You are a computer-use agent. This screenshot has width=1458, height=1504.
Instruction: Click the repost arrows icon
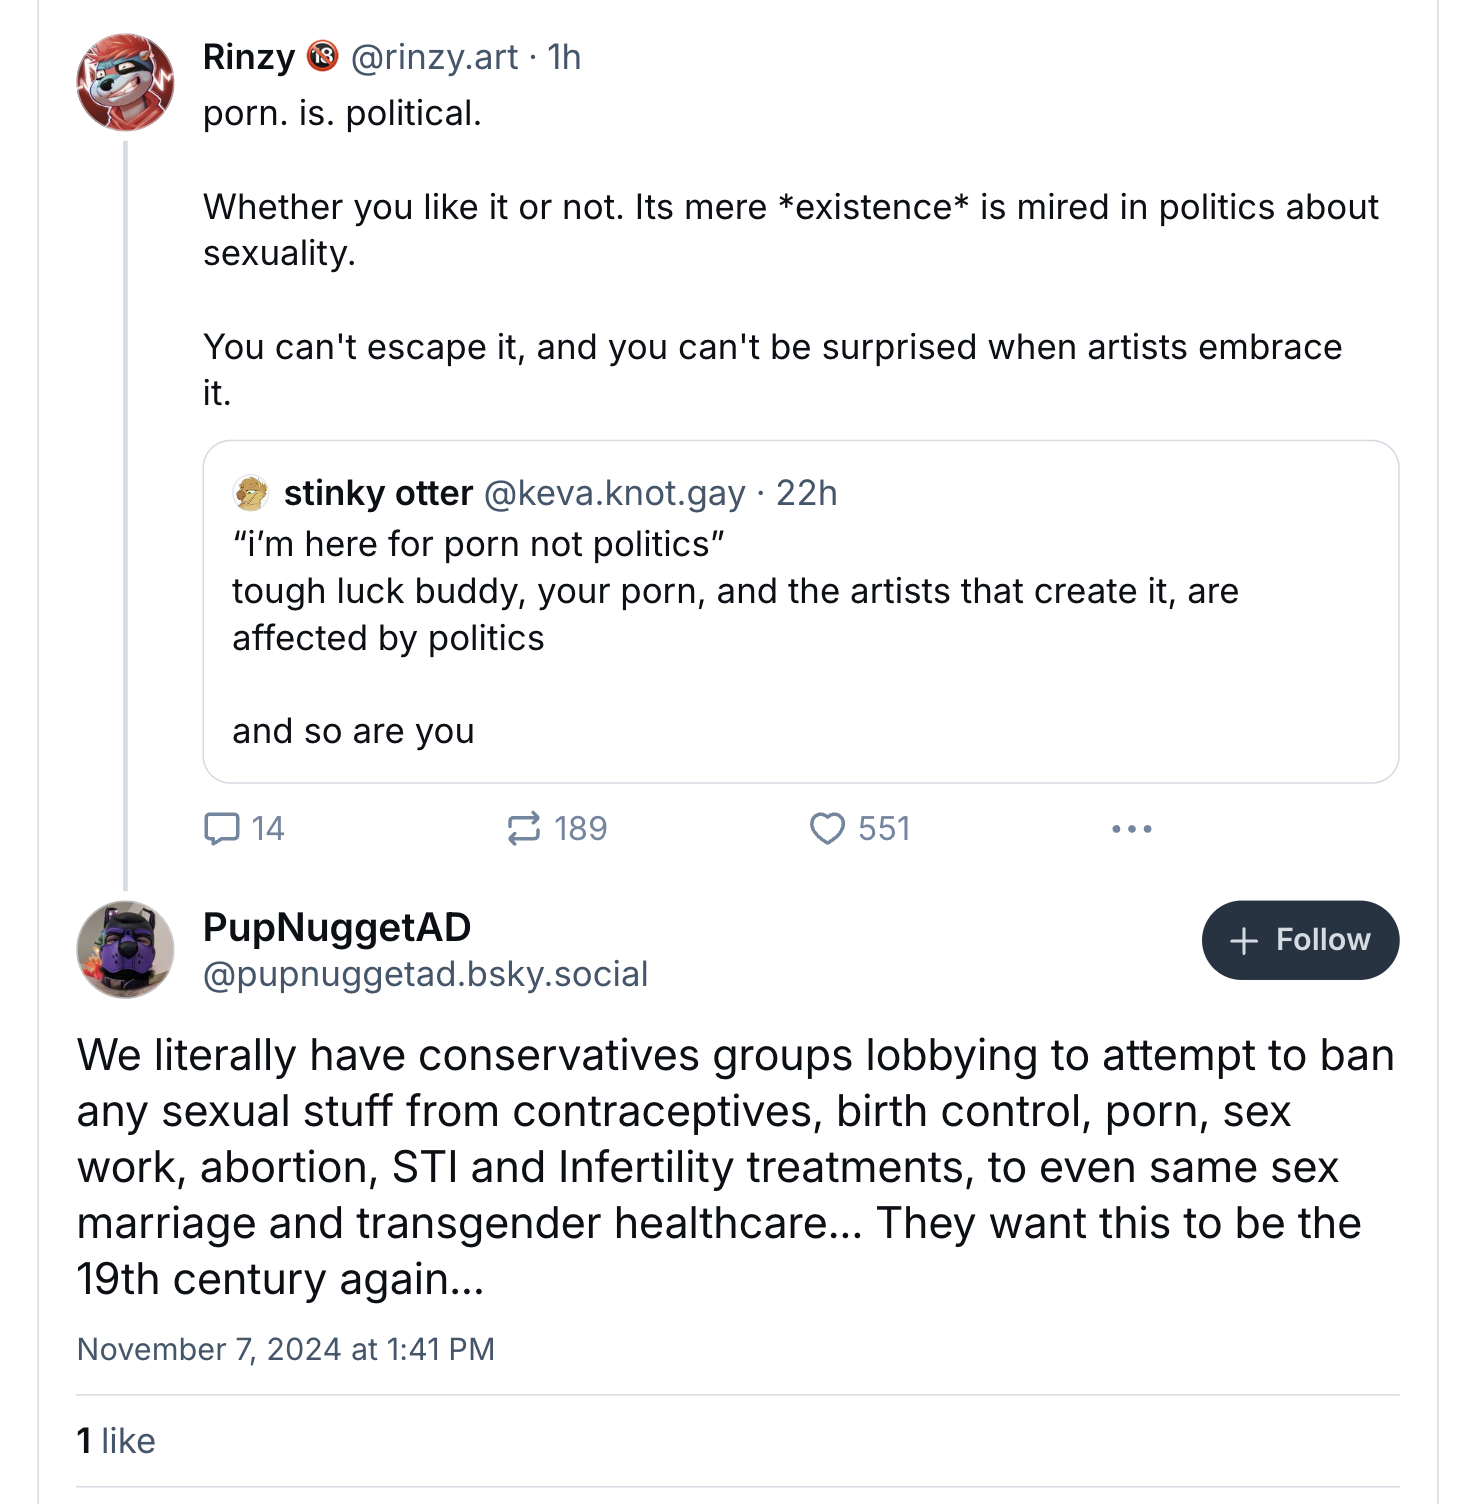[x=523, y=828]
